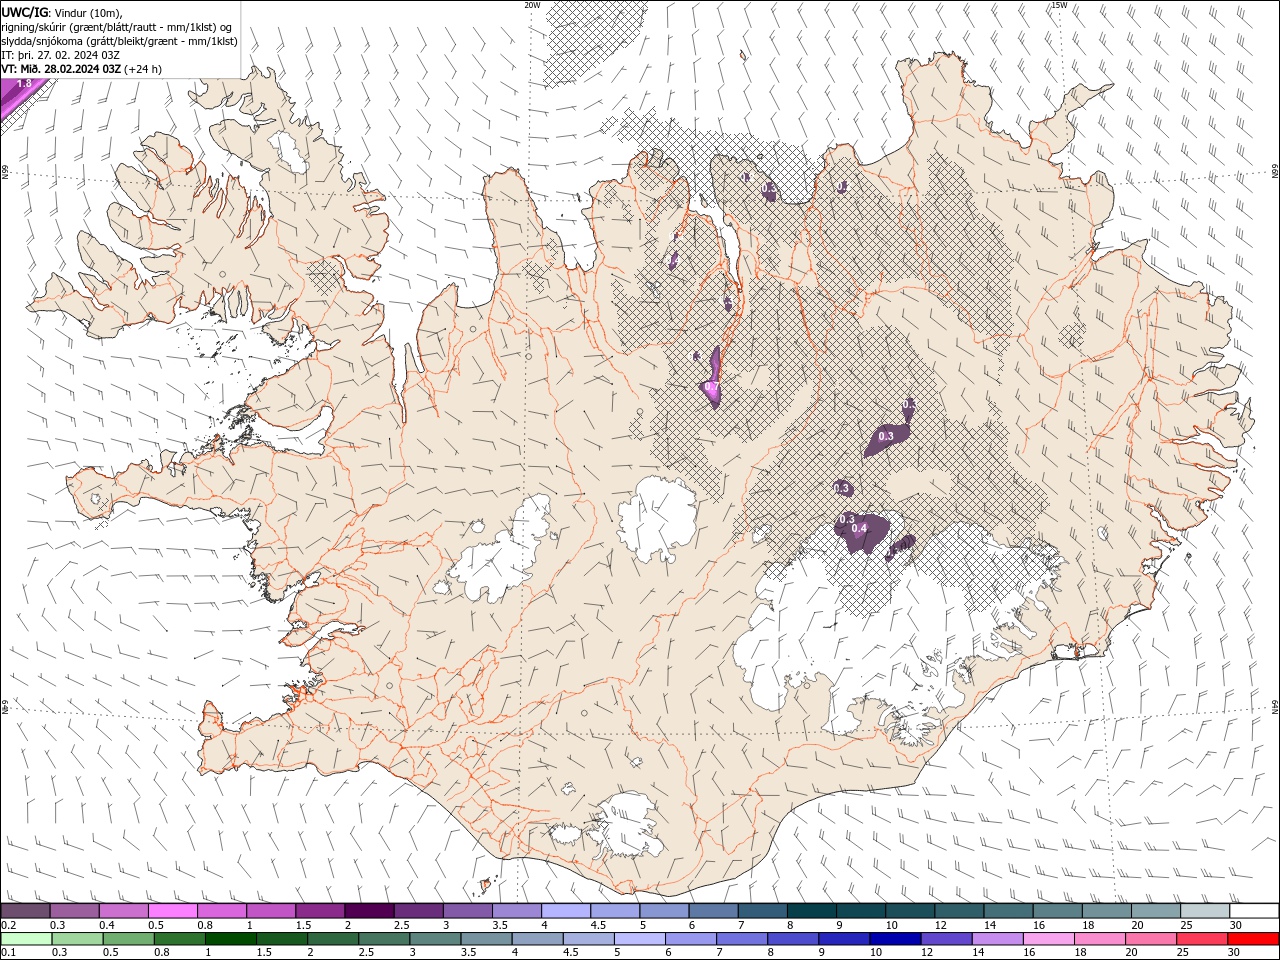Pick the white swatch at 30 in upper scale
This screenshot has width=1280, height=960.
tap(1254, 911)
